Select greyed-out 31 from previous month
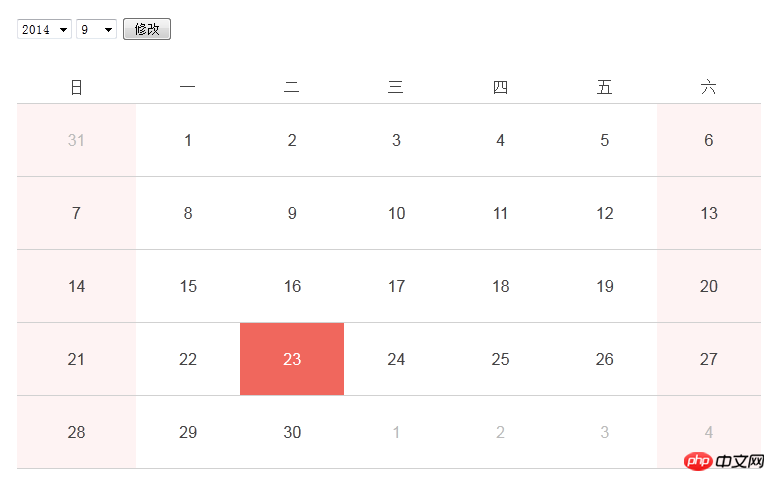This screenshot has height=481, width=775. coord(77,140)
